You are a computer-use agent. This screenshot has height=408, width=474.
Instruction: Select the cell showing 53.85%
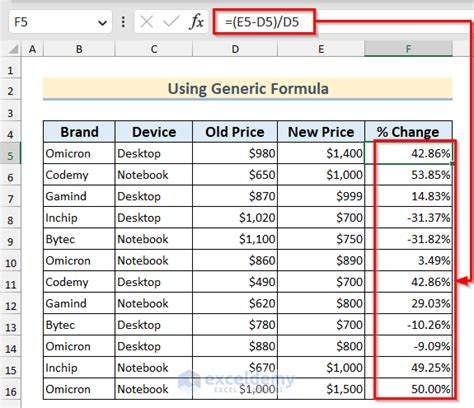408,175
